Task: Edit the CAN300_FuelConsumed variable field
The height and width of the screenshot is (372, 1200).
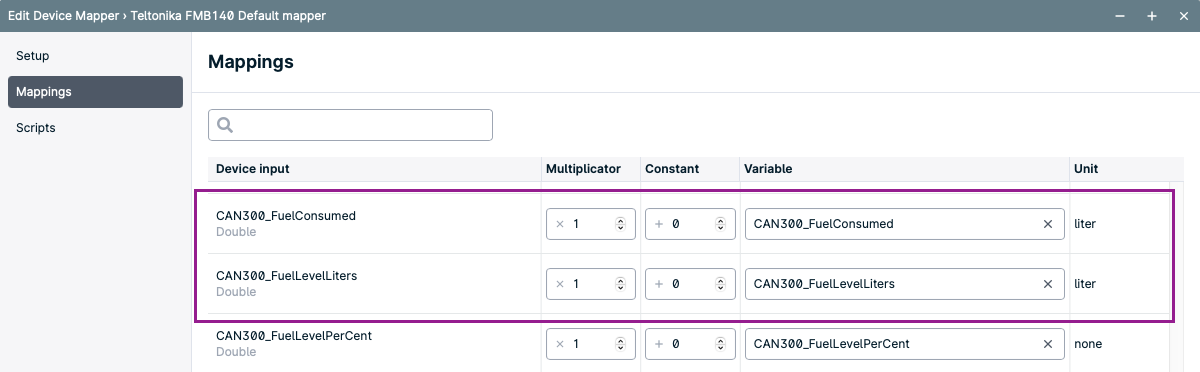Action: point(905,224)
